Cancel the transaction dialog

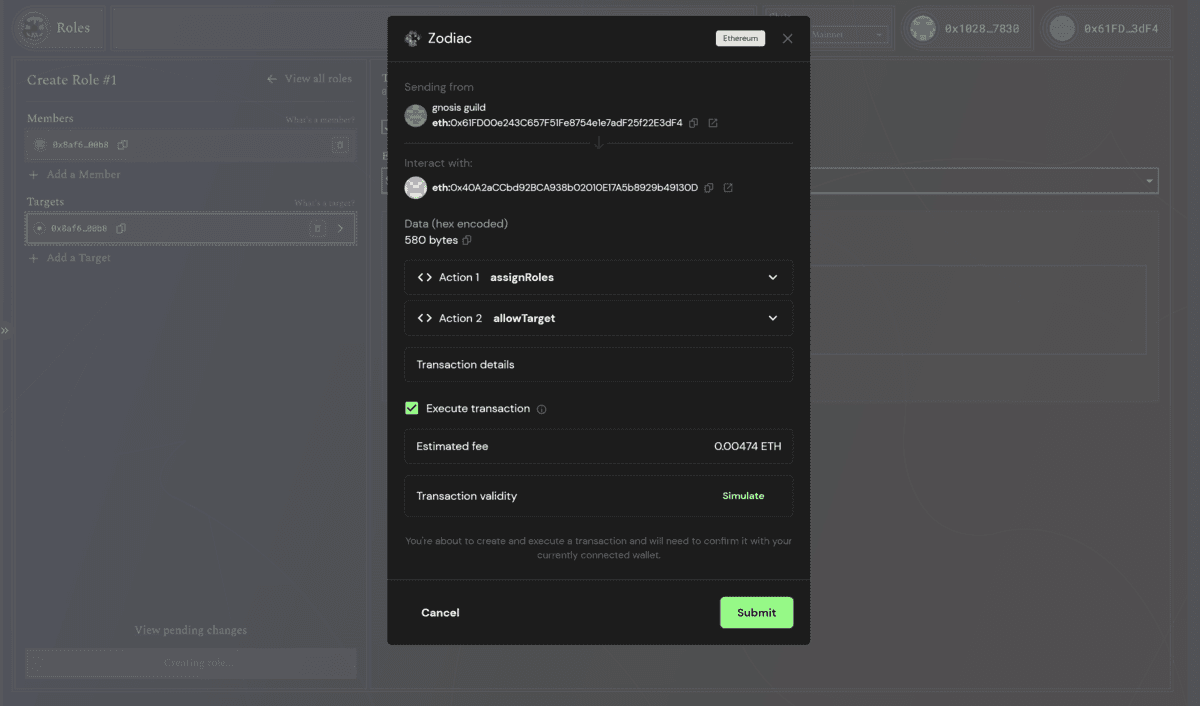point(440,613)
